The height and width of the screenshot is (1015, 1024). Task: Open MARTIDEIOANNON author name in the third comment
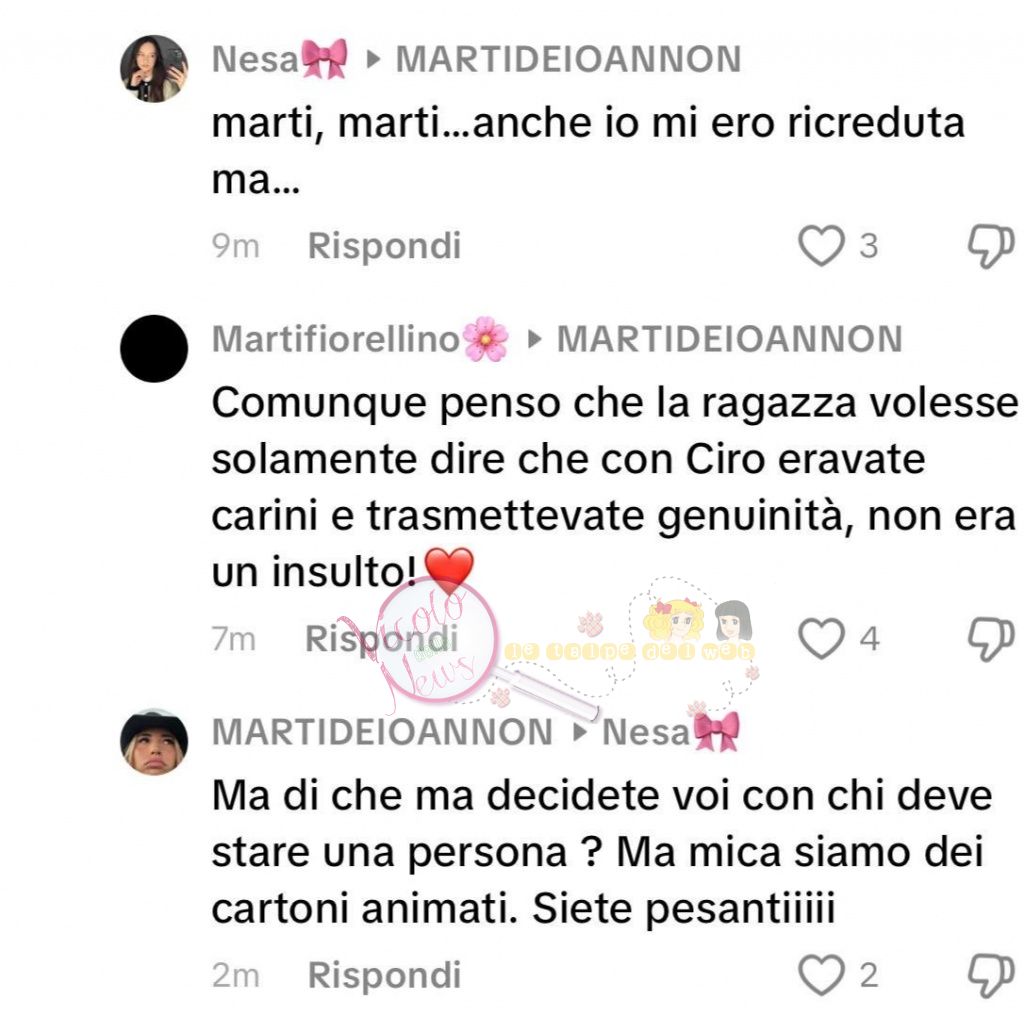(381, 732)
